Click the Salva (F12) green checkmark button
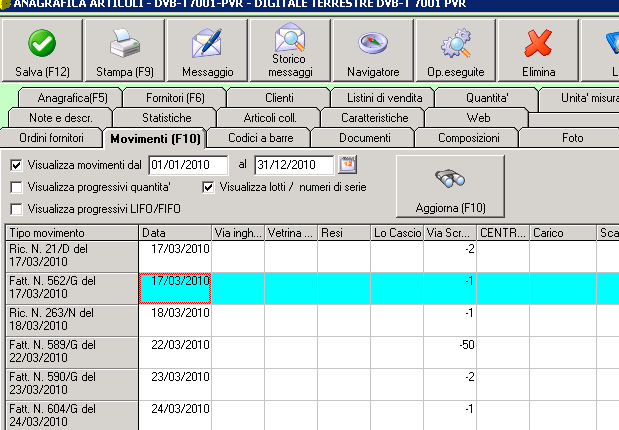 [42, 50]
